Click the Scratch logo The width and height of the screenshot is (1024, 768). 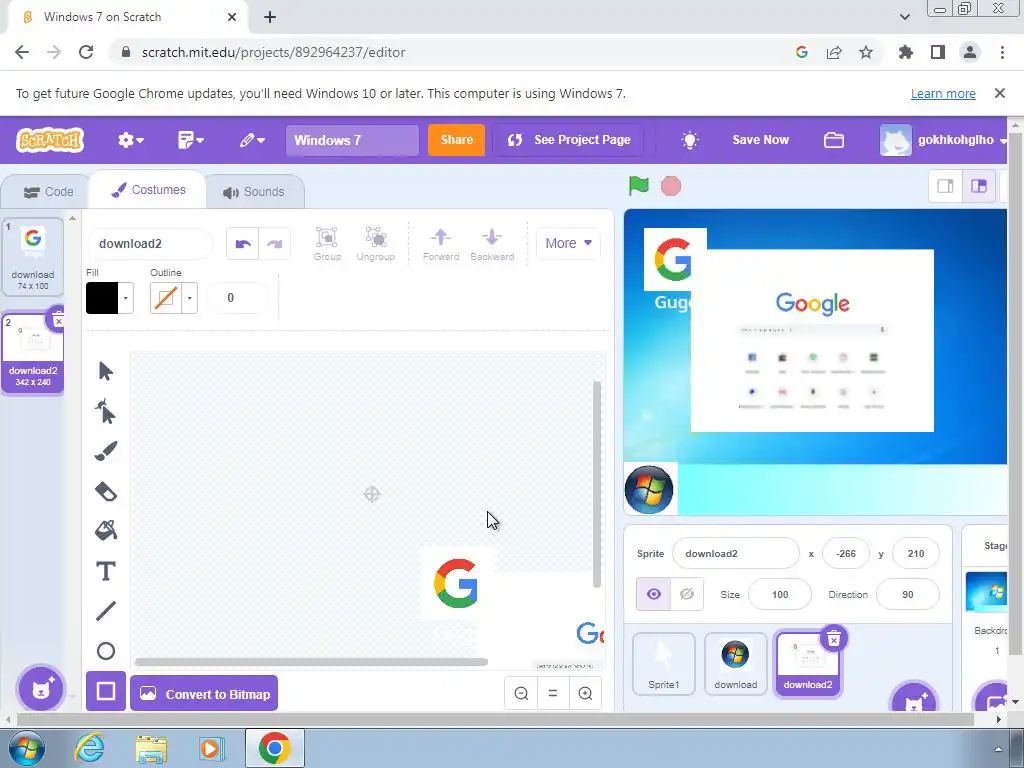click(50, 140)
